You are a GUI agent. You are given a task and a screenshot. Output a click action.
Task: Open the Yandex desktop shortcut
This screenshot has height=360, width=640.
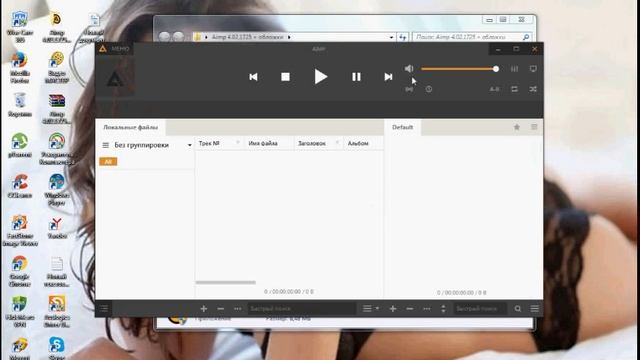click(56, 228)
